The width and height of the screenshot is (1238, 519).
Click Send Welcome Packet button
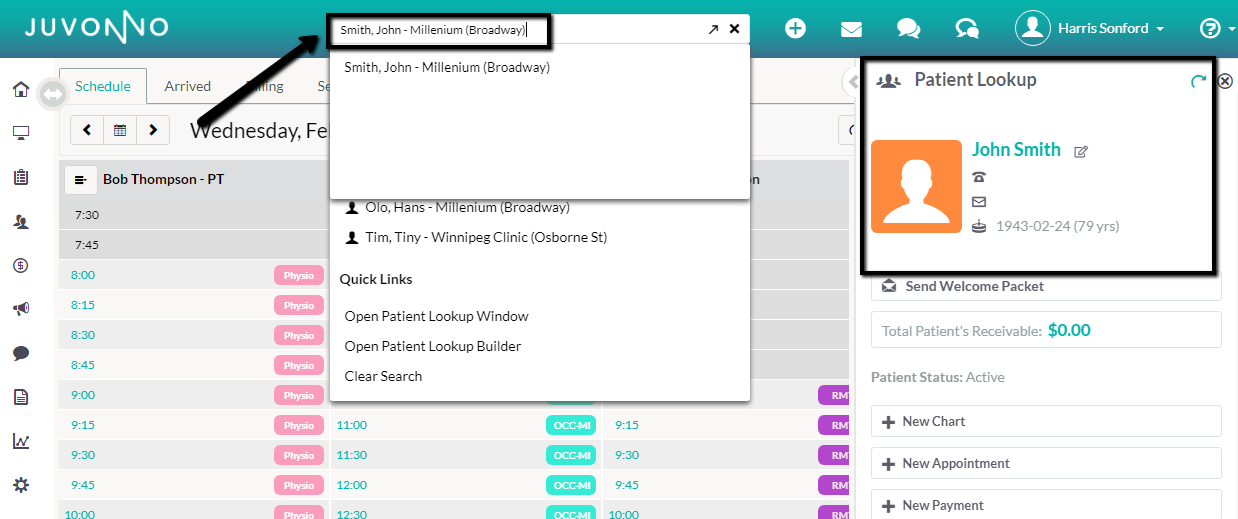click(1046, 286)
